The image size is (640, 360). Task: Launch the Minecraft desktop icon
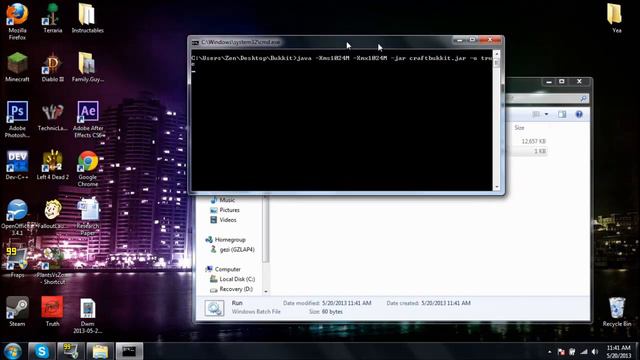17,67
